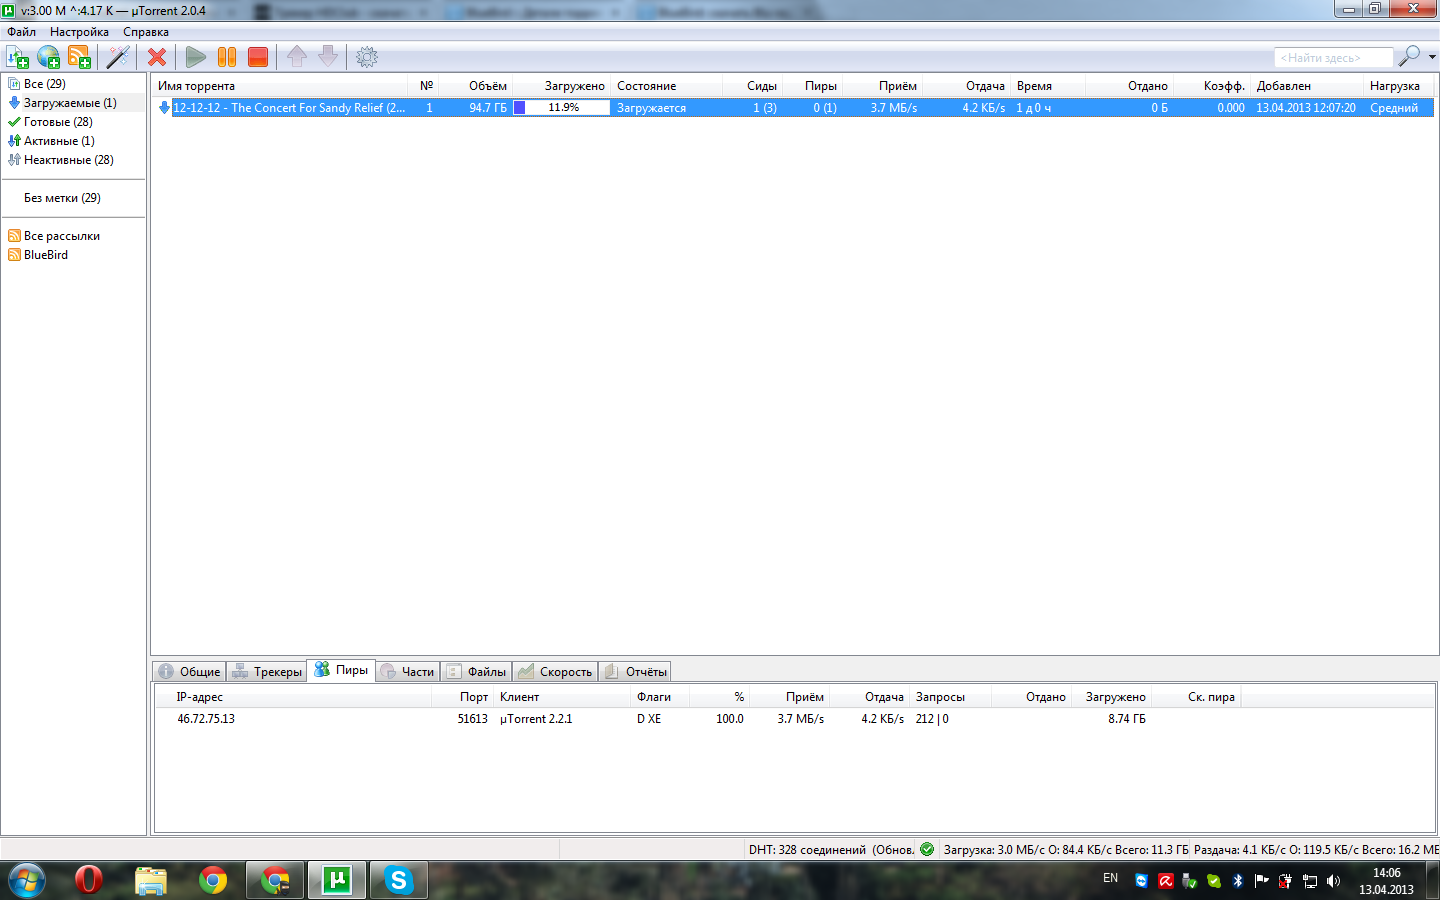1440x900 pixels.
Task: Switch to the Части tab
Action: (x=408, y=672)
